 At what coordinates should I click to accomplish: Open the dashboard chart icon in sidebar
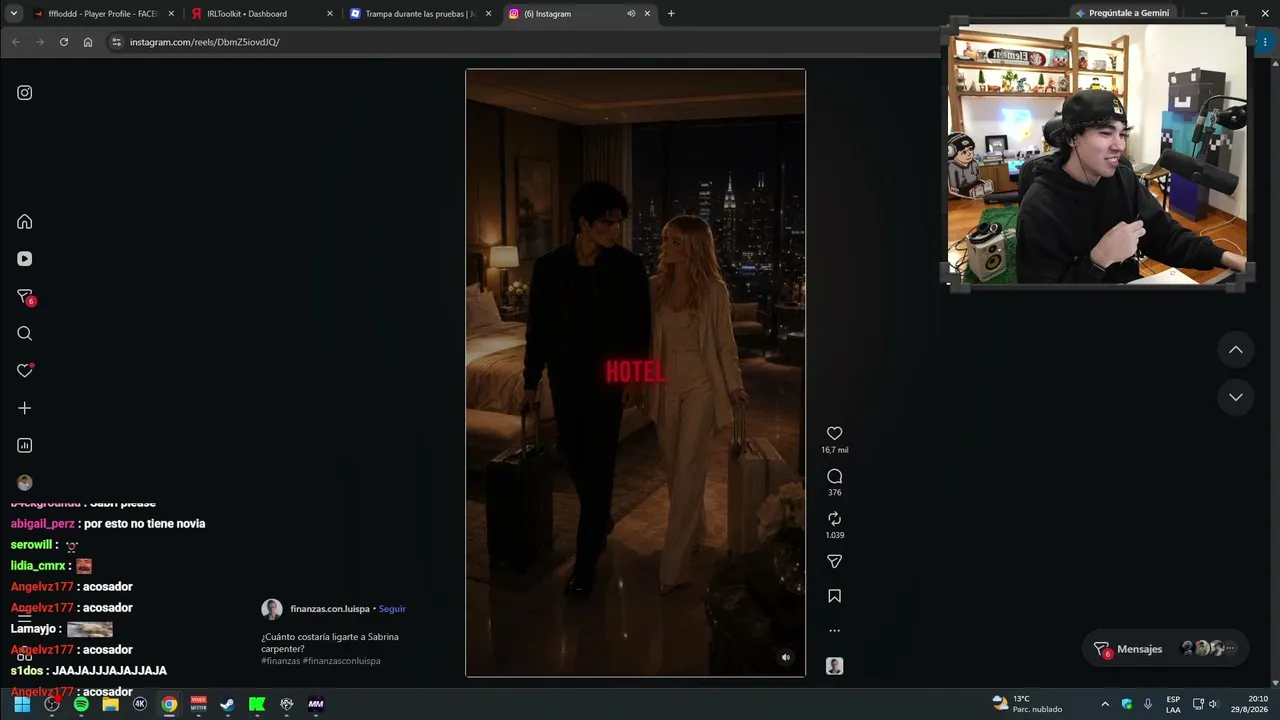pyautogui.click(x=25, y=445)
